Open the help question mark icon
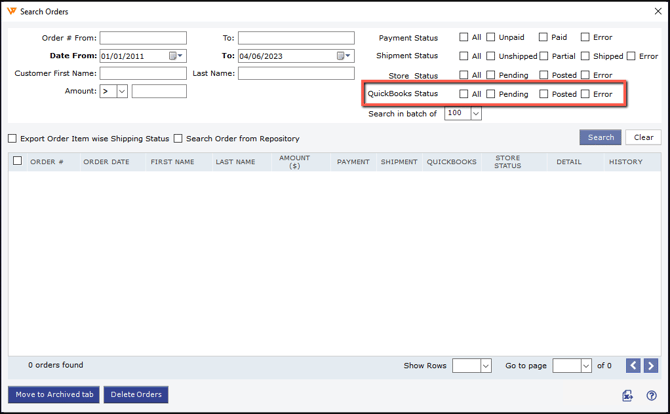 (x=651, y=395)
